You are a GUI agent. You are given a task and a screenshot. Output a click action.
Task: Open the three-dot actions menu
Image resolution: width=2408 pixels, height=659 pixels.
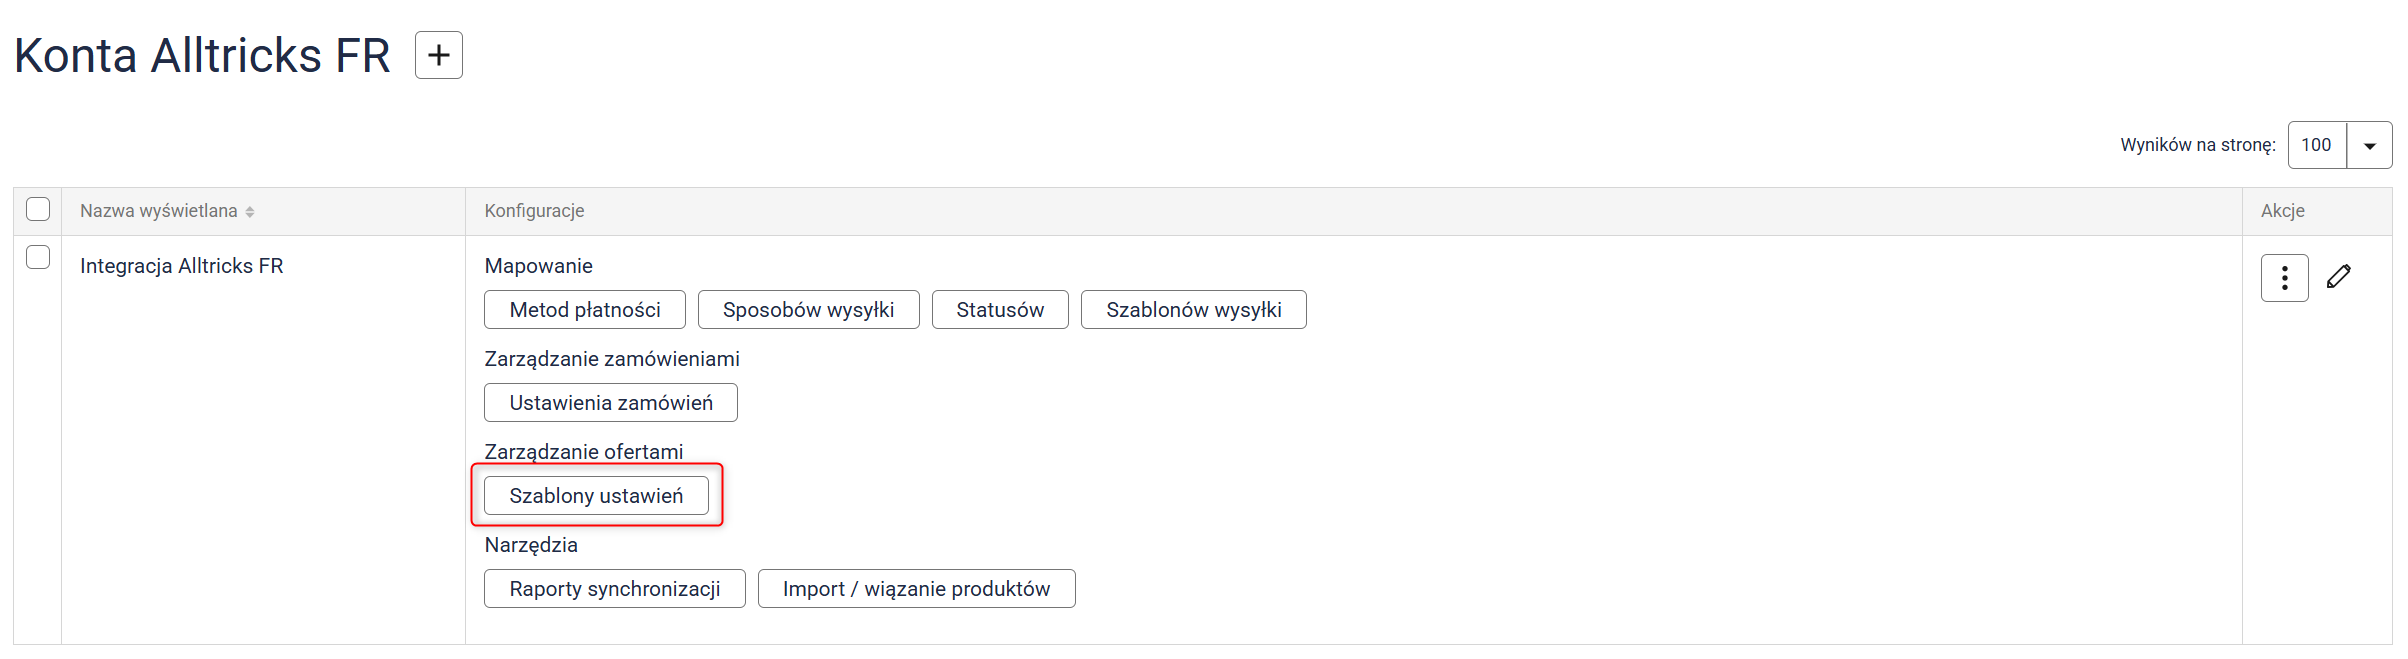2284,278
